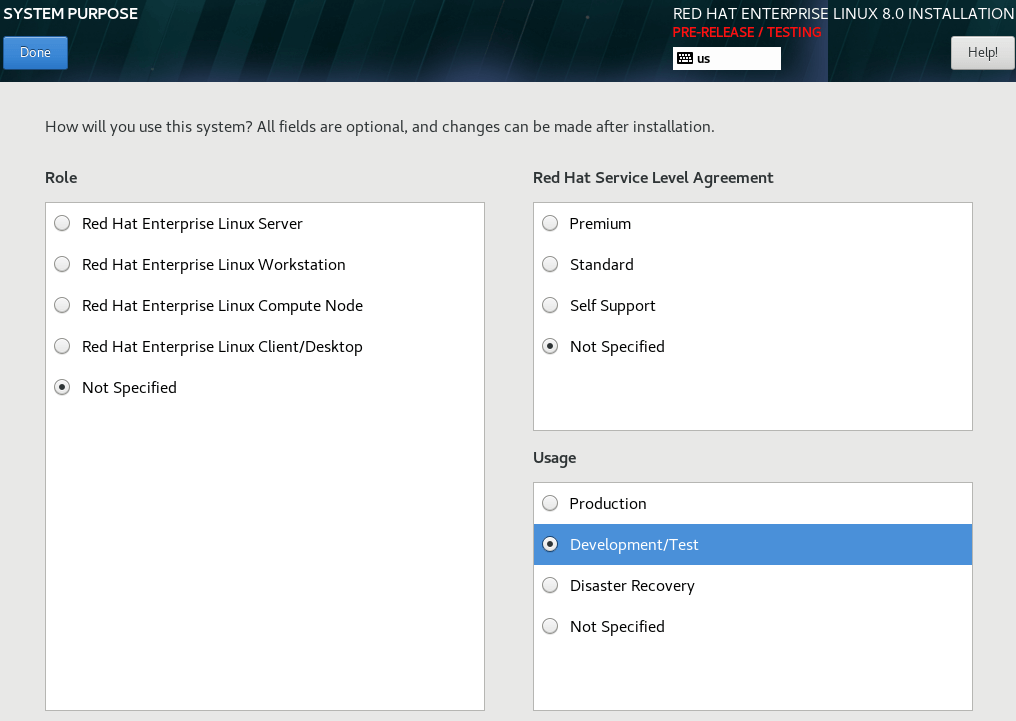Pick Red Hat Enterprise Linux Compute Node

tap(62, 306)
